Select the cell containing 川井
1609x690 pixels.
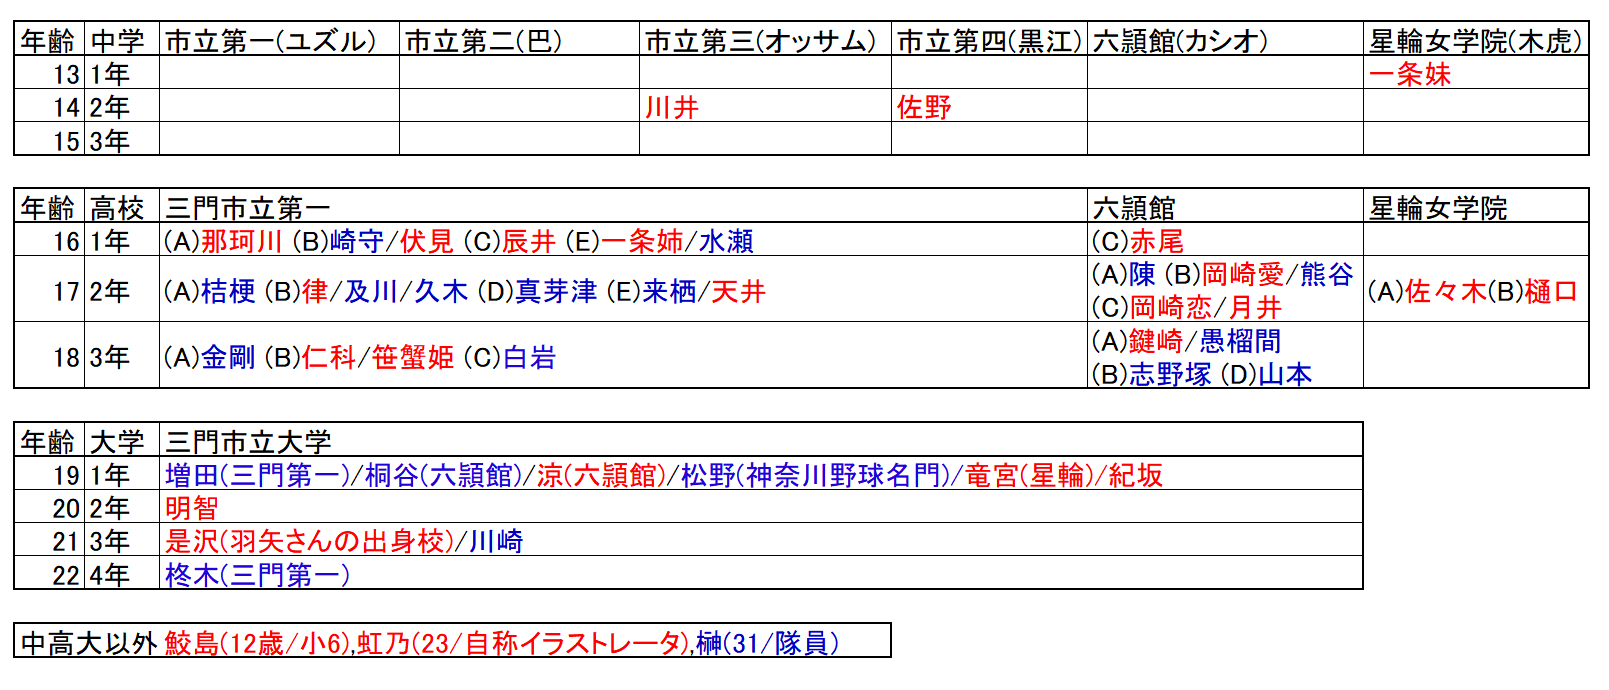click(765, 106)
